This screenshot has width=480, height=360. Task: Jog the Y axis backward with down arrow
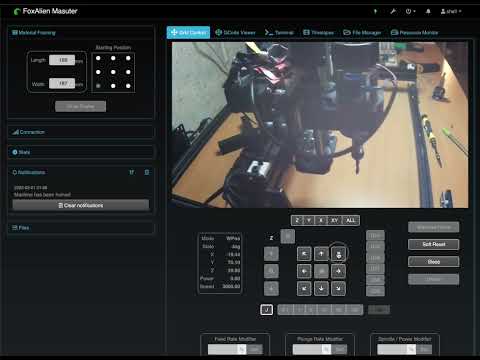(321, 289)
